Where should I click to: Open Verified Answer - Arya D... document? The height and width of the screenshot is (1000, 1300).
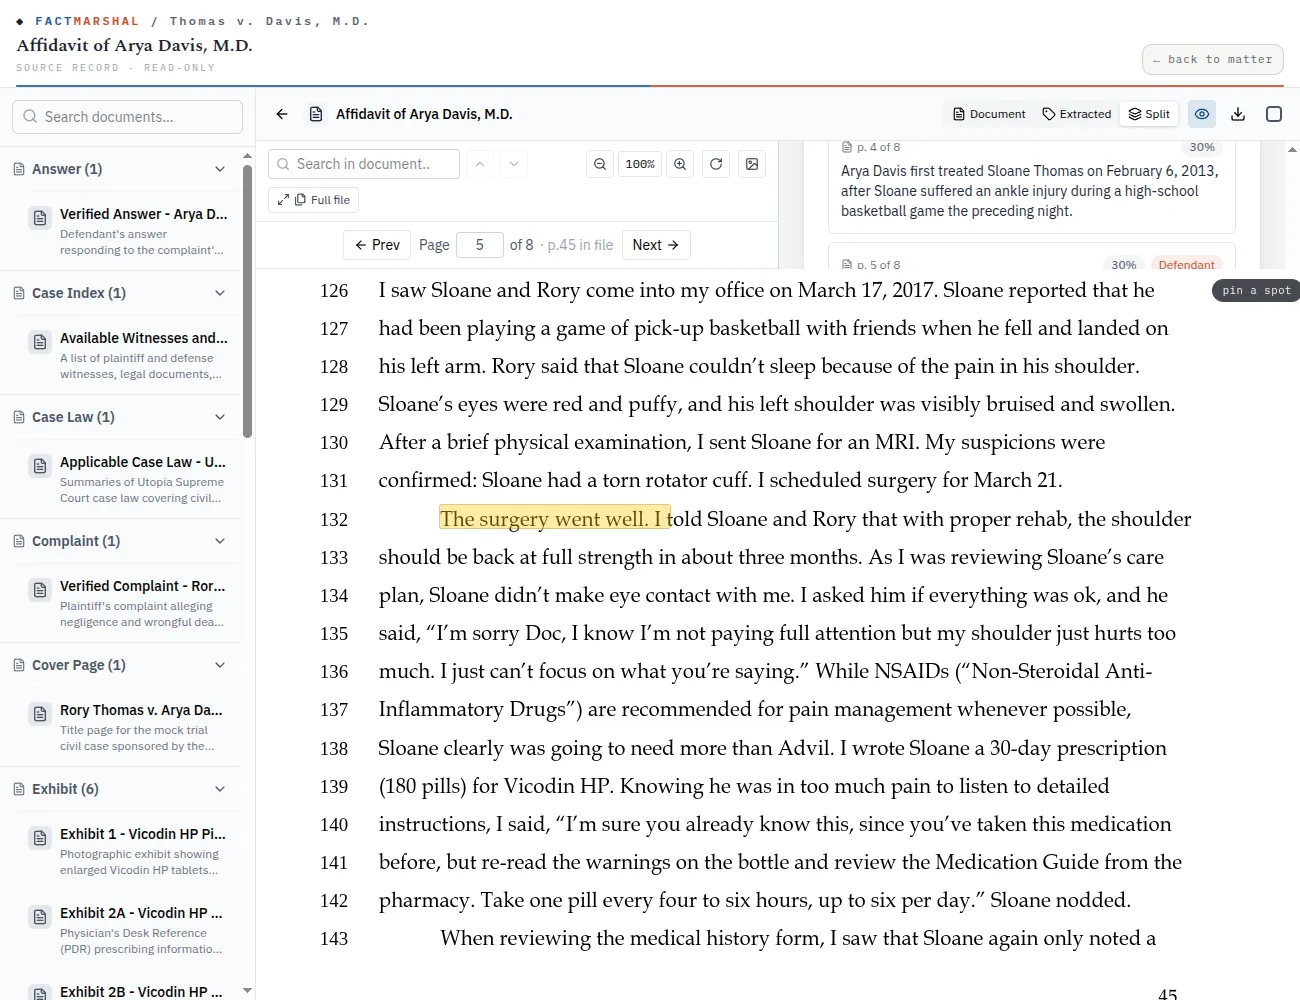click(x=120, y=231)
